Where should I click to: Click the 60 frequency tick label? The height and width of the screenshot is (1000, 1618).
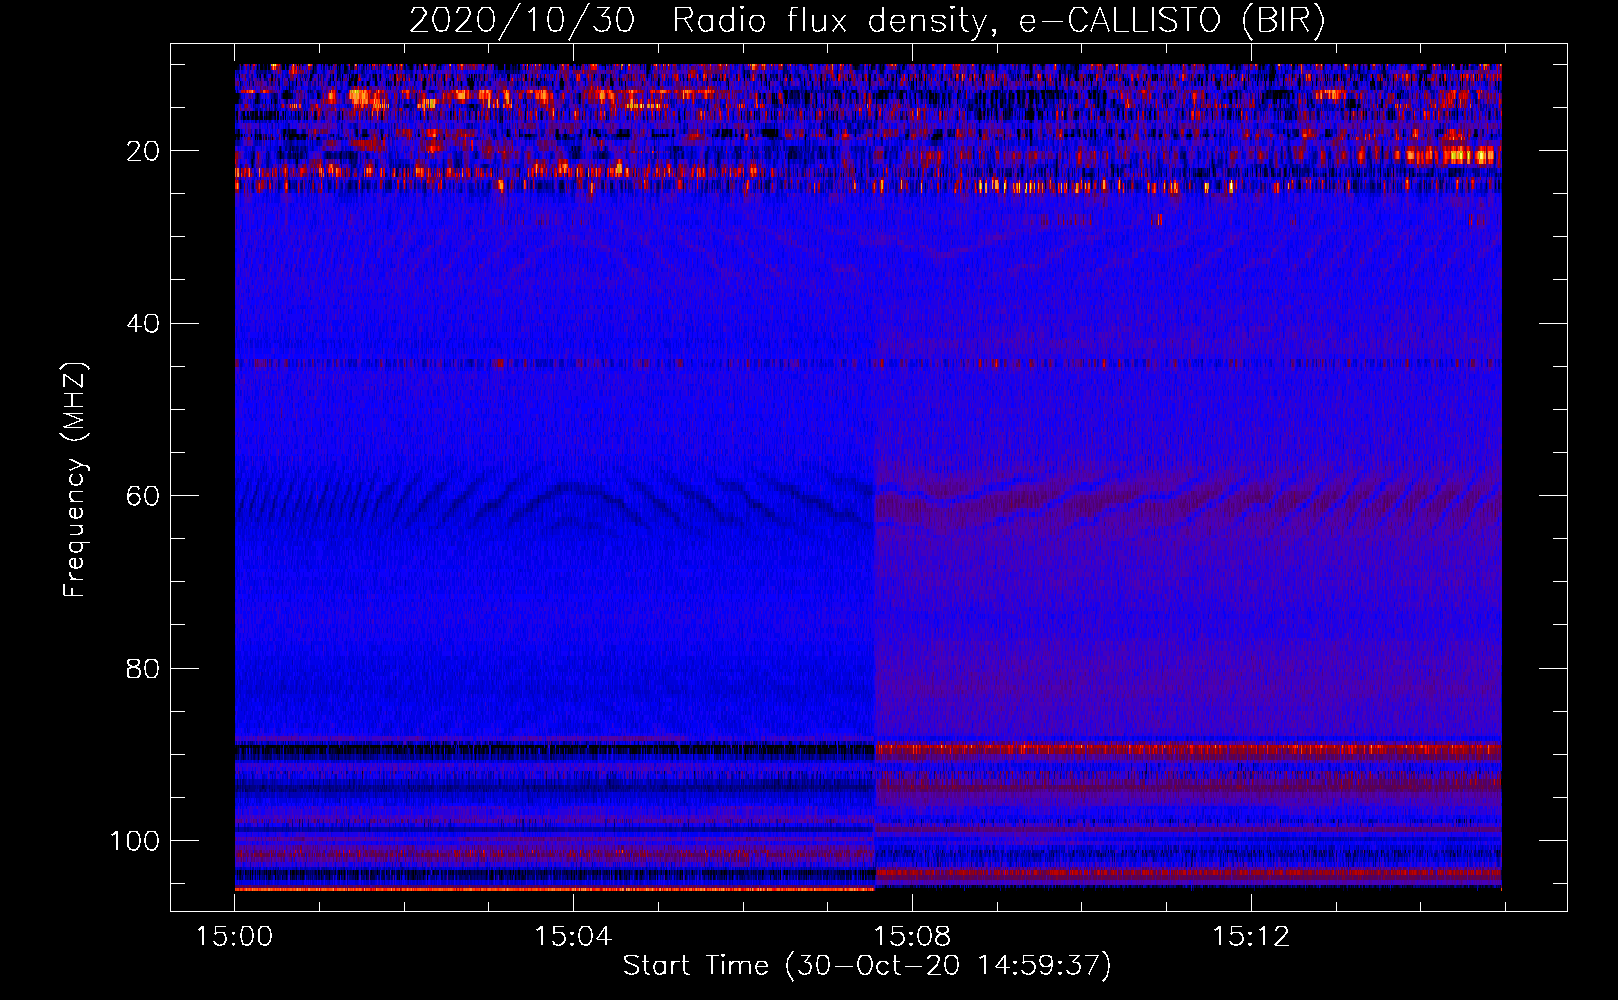(x=144, y=496)
